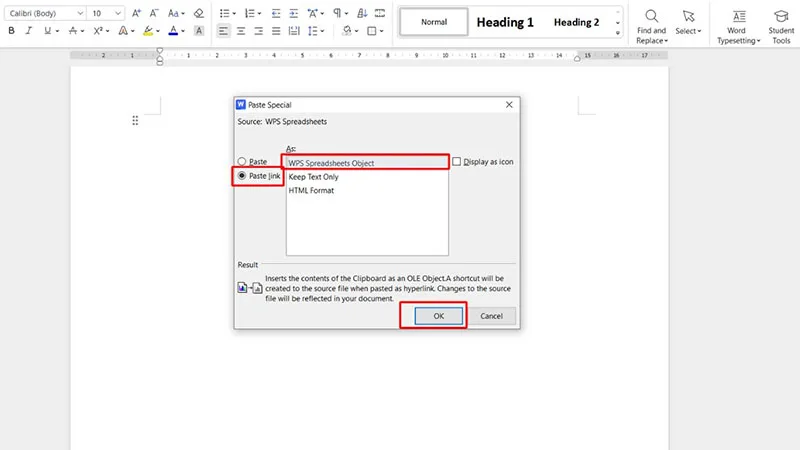Viewport: 800px width, 450px height.
Task: Apply yellow text highlight color
Action: pos(148,31)
